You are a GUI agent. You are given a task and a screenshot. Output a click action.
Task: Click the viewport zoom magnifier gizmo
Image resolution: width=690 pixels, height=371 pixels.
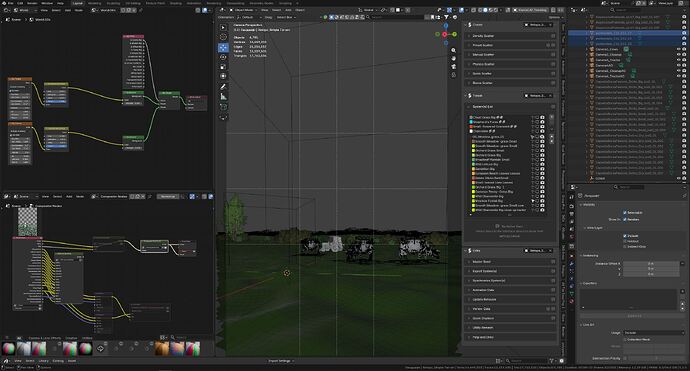[x=454, y=50]
